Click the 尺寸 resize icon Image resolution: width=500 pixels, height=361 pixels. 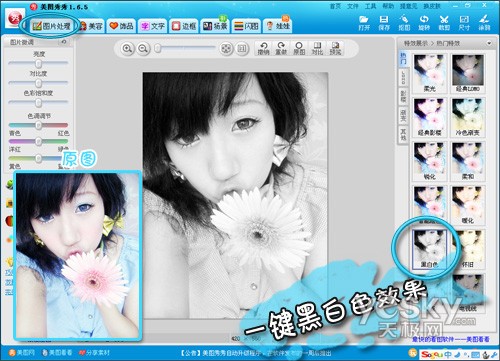(464, 23)
